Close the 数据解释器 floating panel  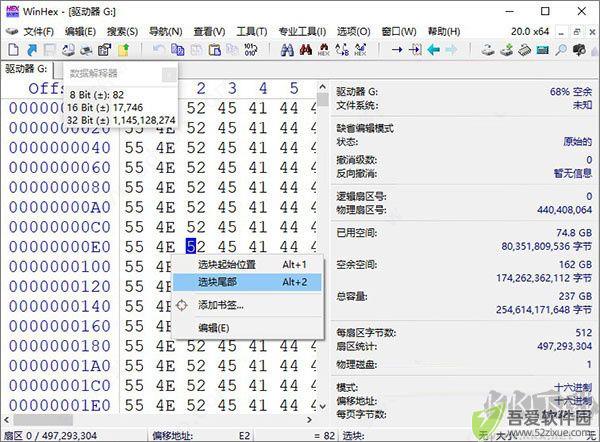pyautogui.click(x=169, y=74)
